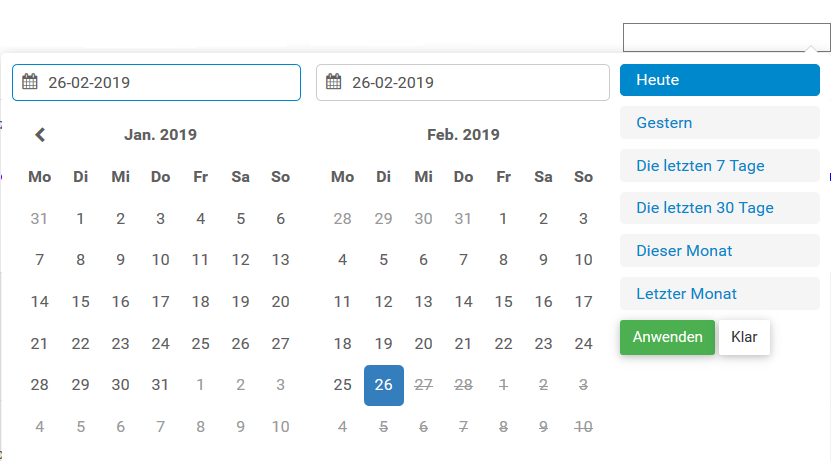Select the Heute preset range
The image size is (831, 461).
(x=719, y=80)
